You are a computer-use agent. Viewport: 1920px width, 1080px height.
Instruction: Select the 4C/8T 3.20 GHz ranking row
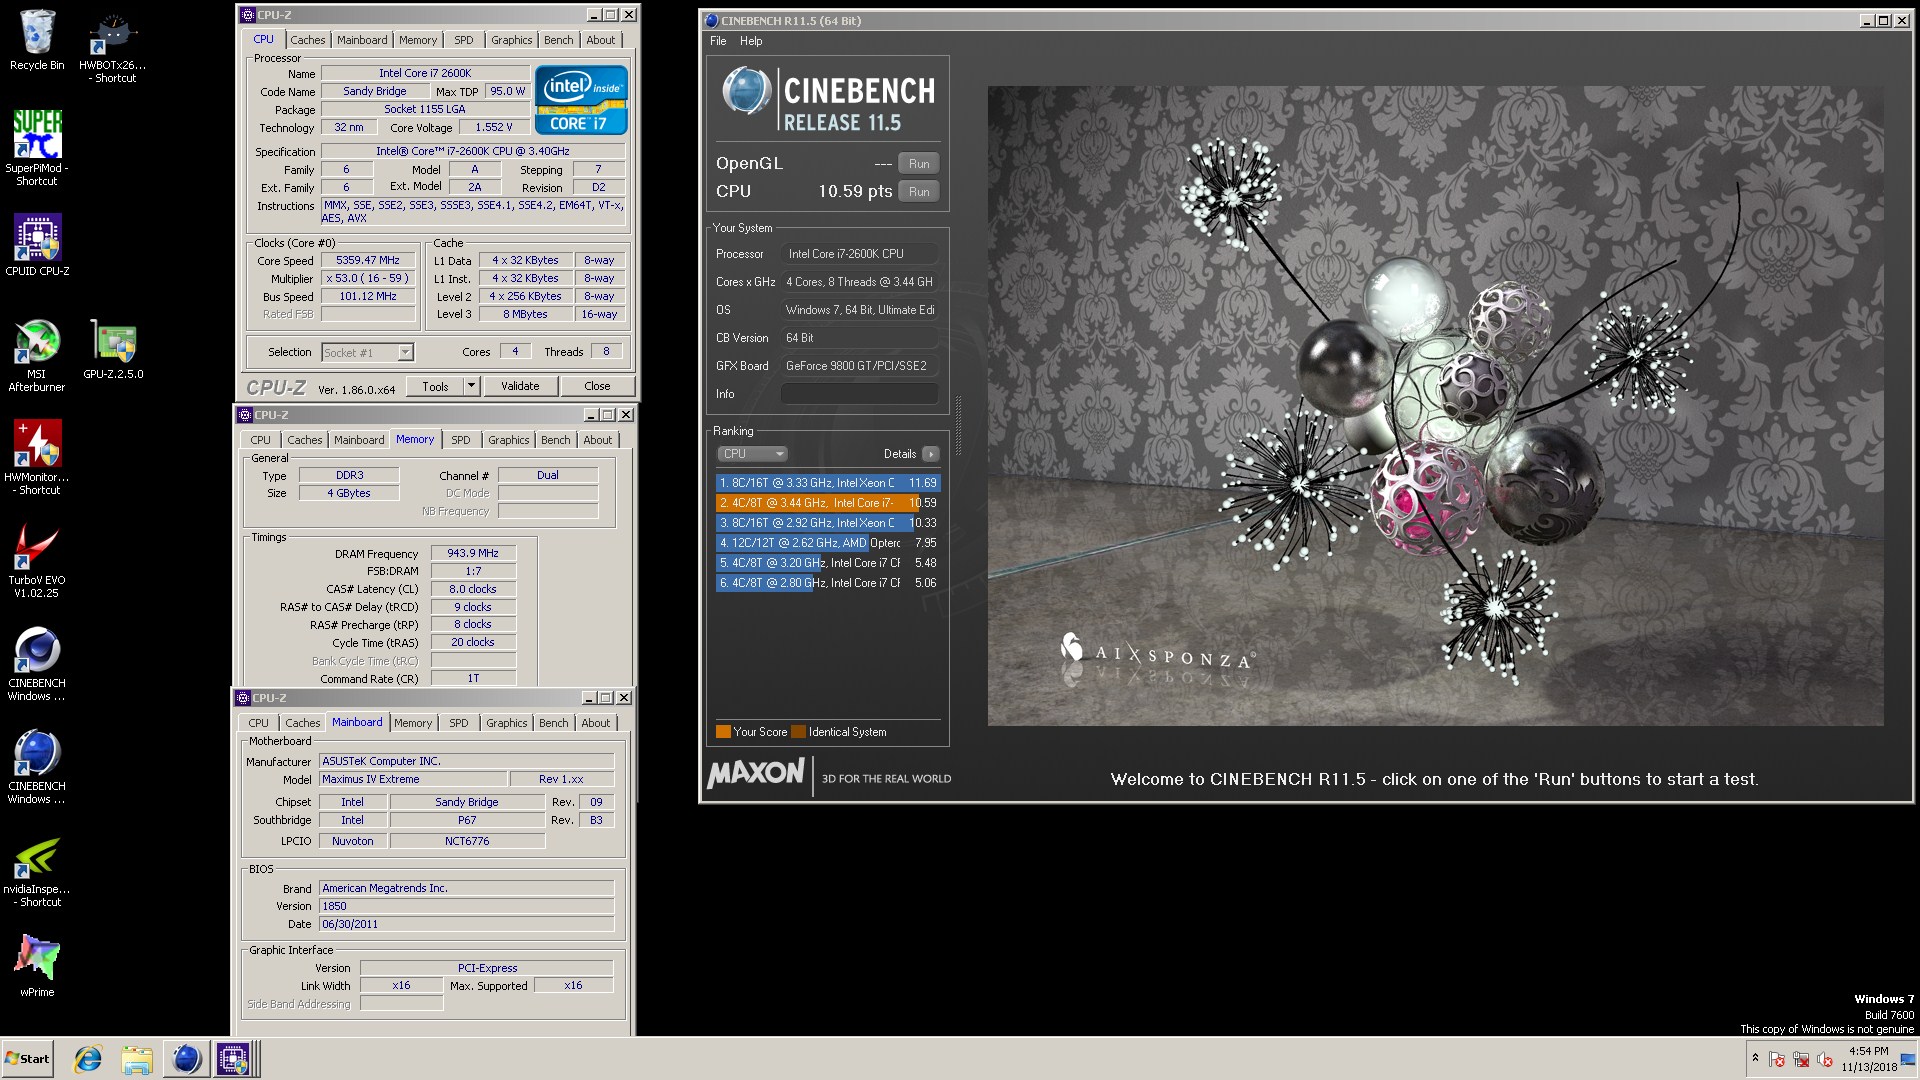click(828, 563)
